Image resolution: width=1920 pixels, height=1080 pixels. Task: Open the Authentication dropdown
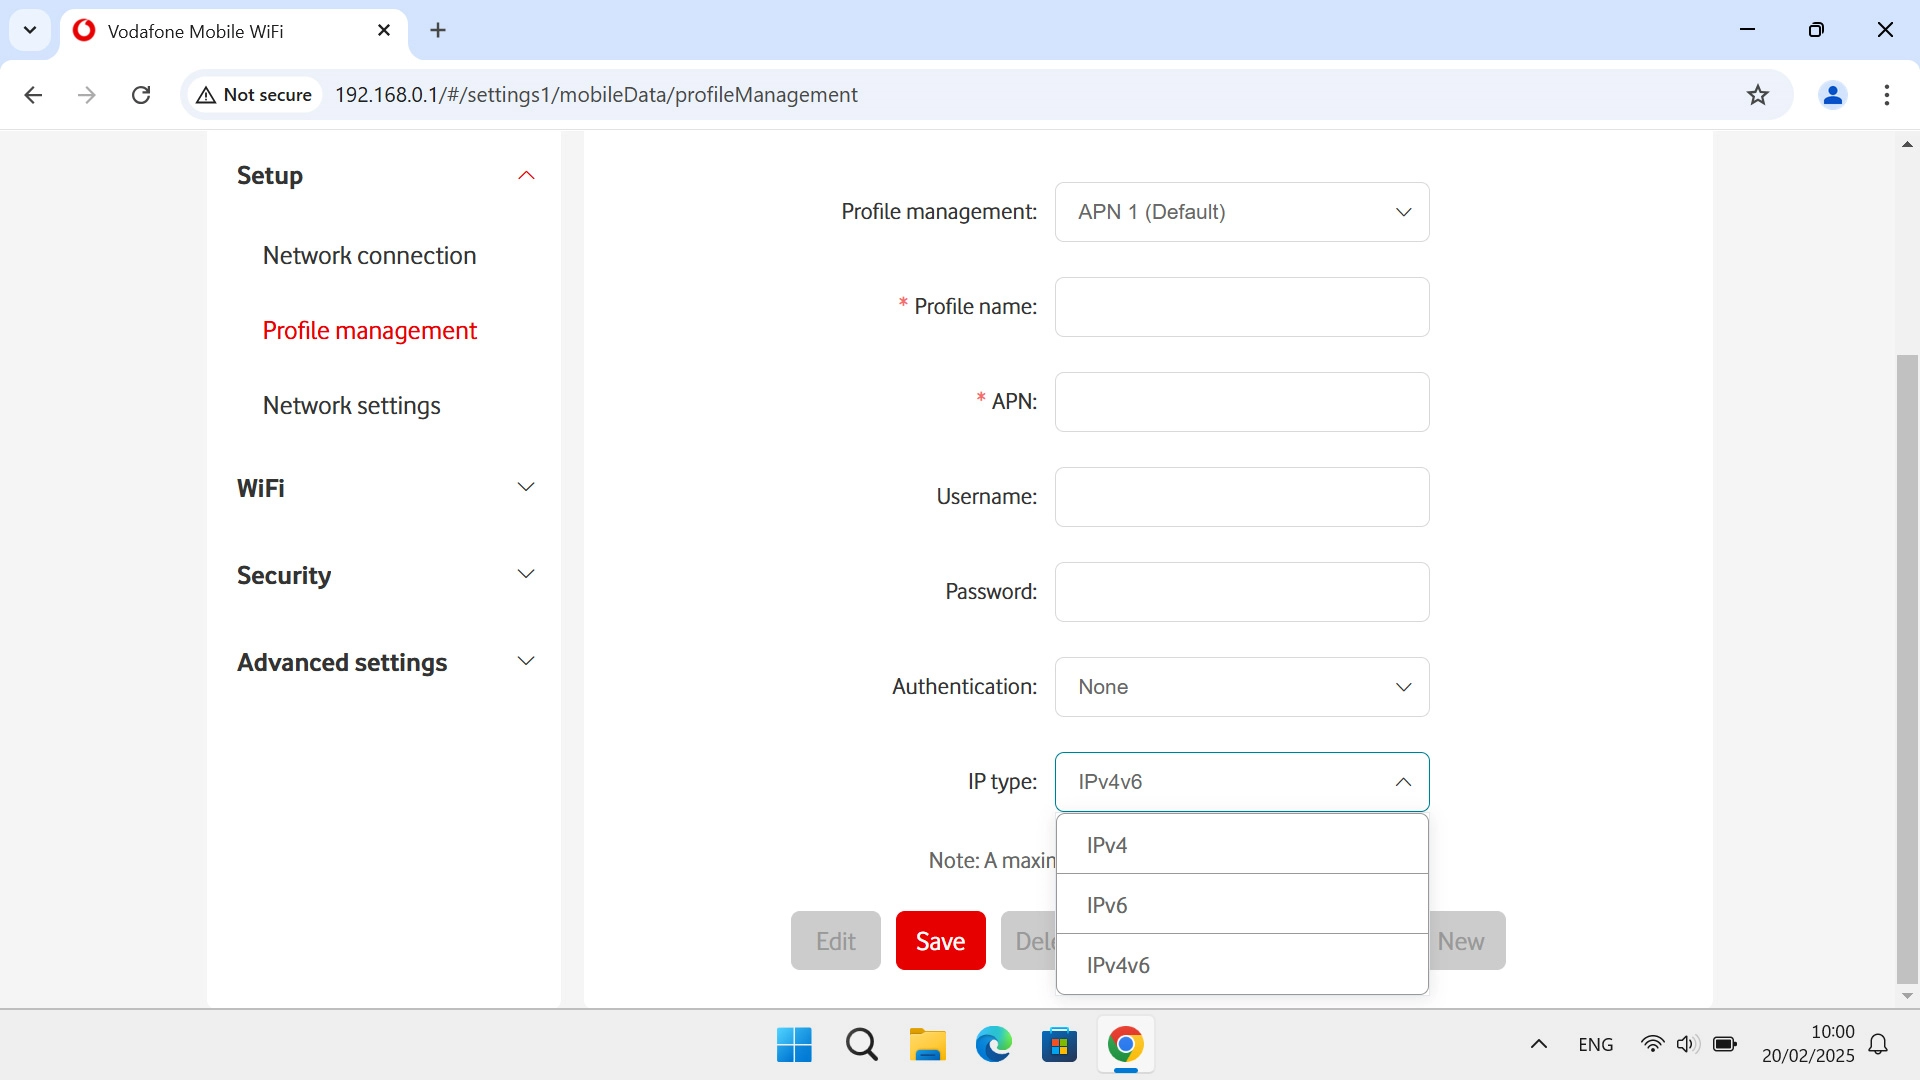pyautogui.click(x=1241, y=687)
